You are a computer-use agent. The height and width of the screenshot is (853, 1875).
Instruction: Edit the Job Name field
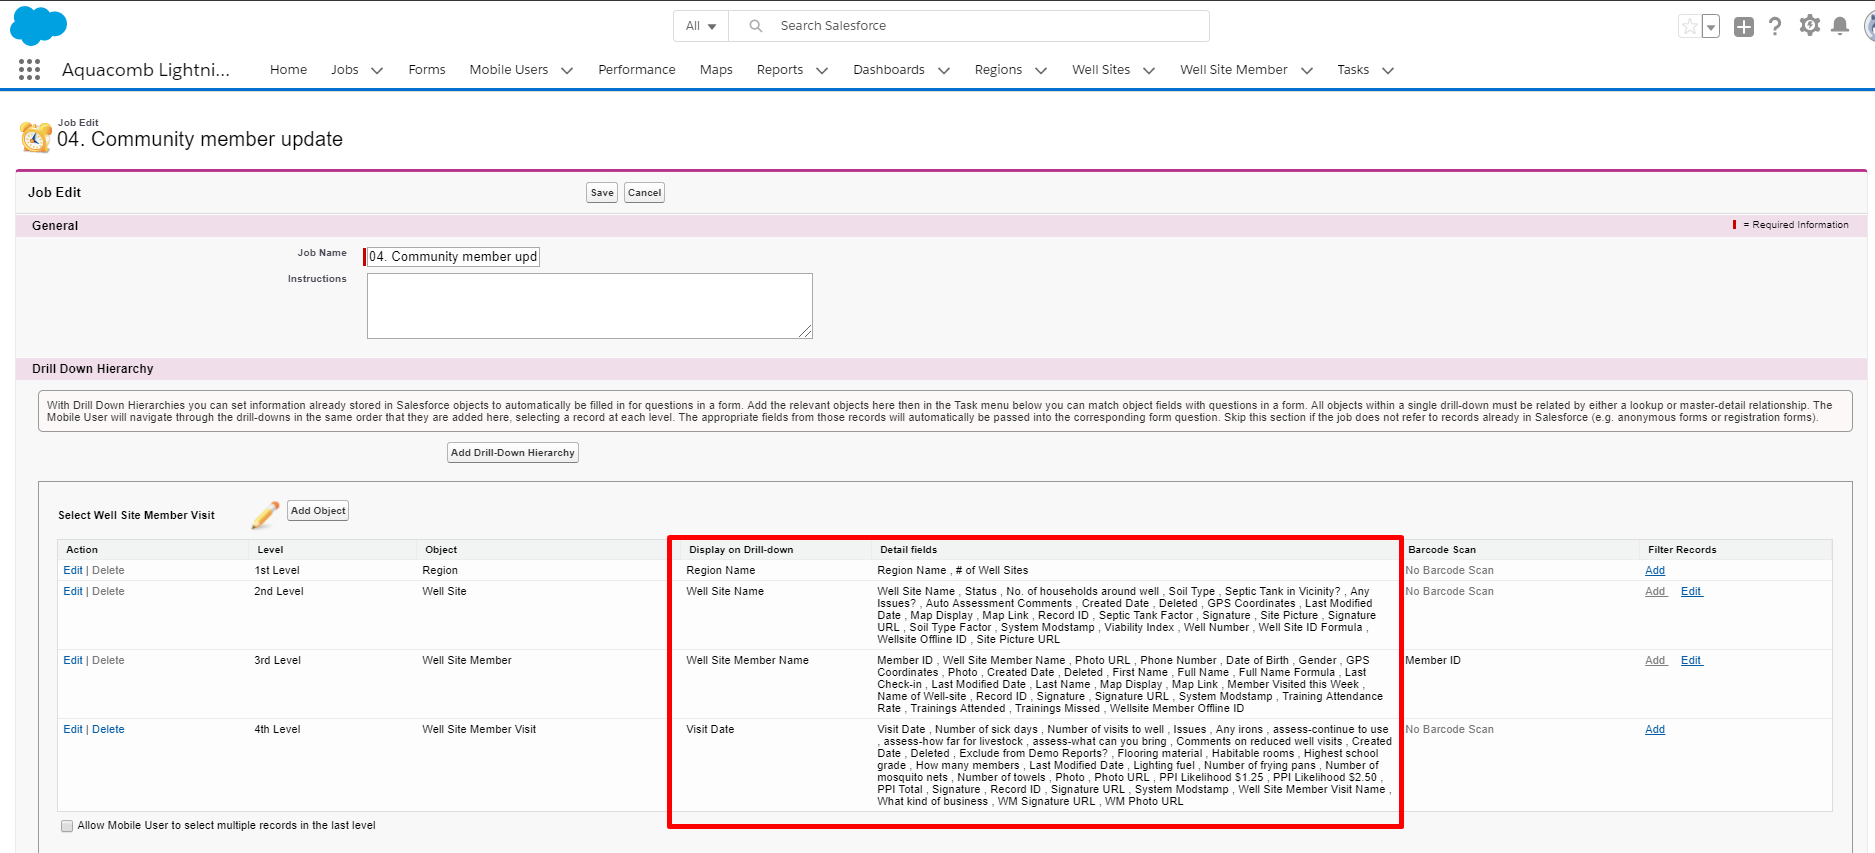click(x=452, y=257)
